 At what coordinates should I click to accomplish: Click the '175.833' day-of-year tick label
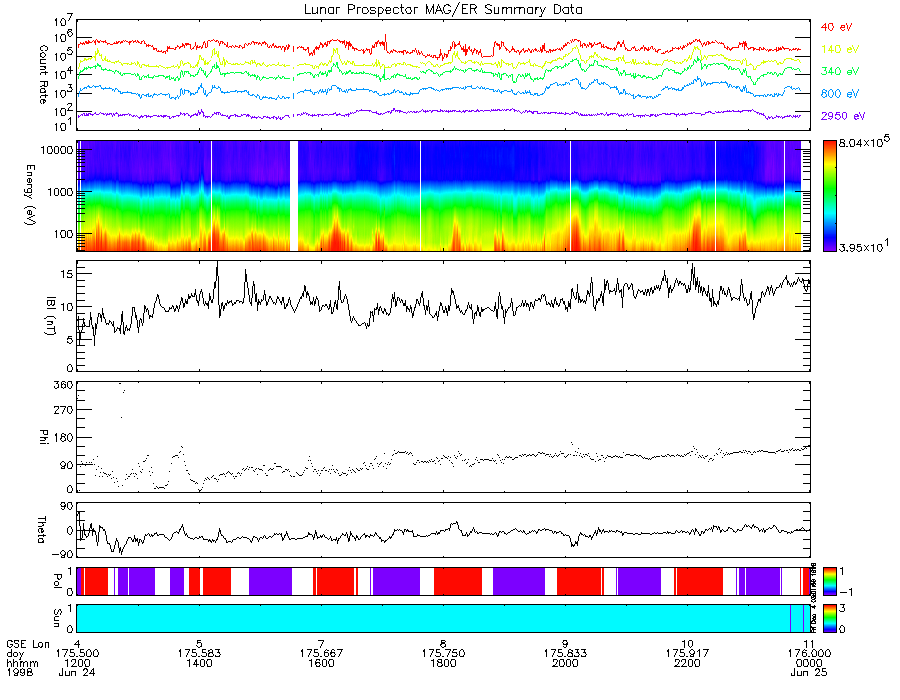565,654
